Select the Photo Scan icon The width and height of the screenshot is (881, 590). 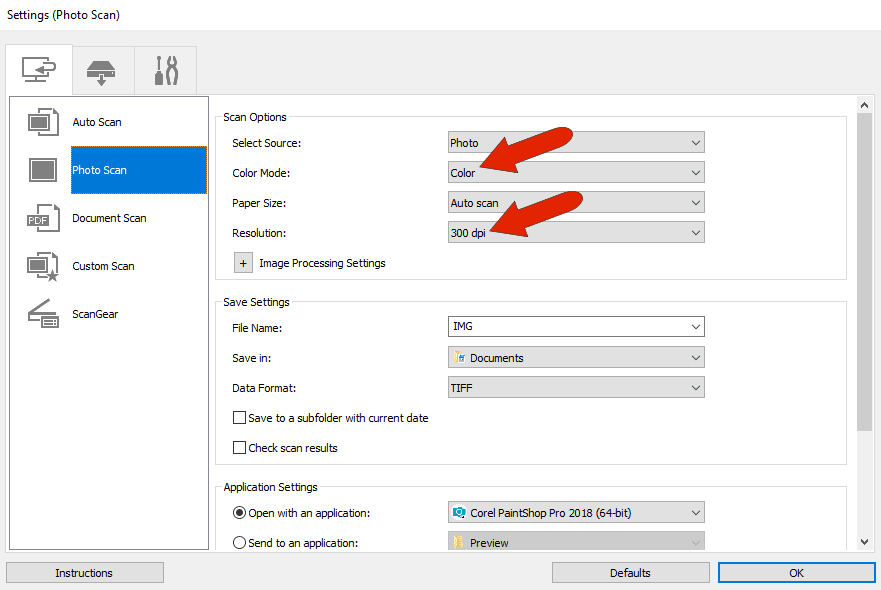(x=44, y=170)
